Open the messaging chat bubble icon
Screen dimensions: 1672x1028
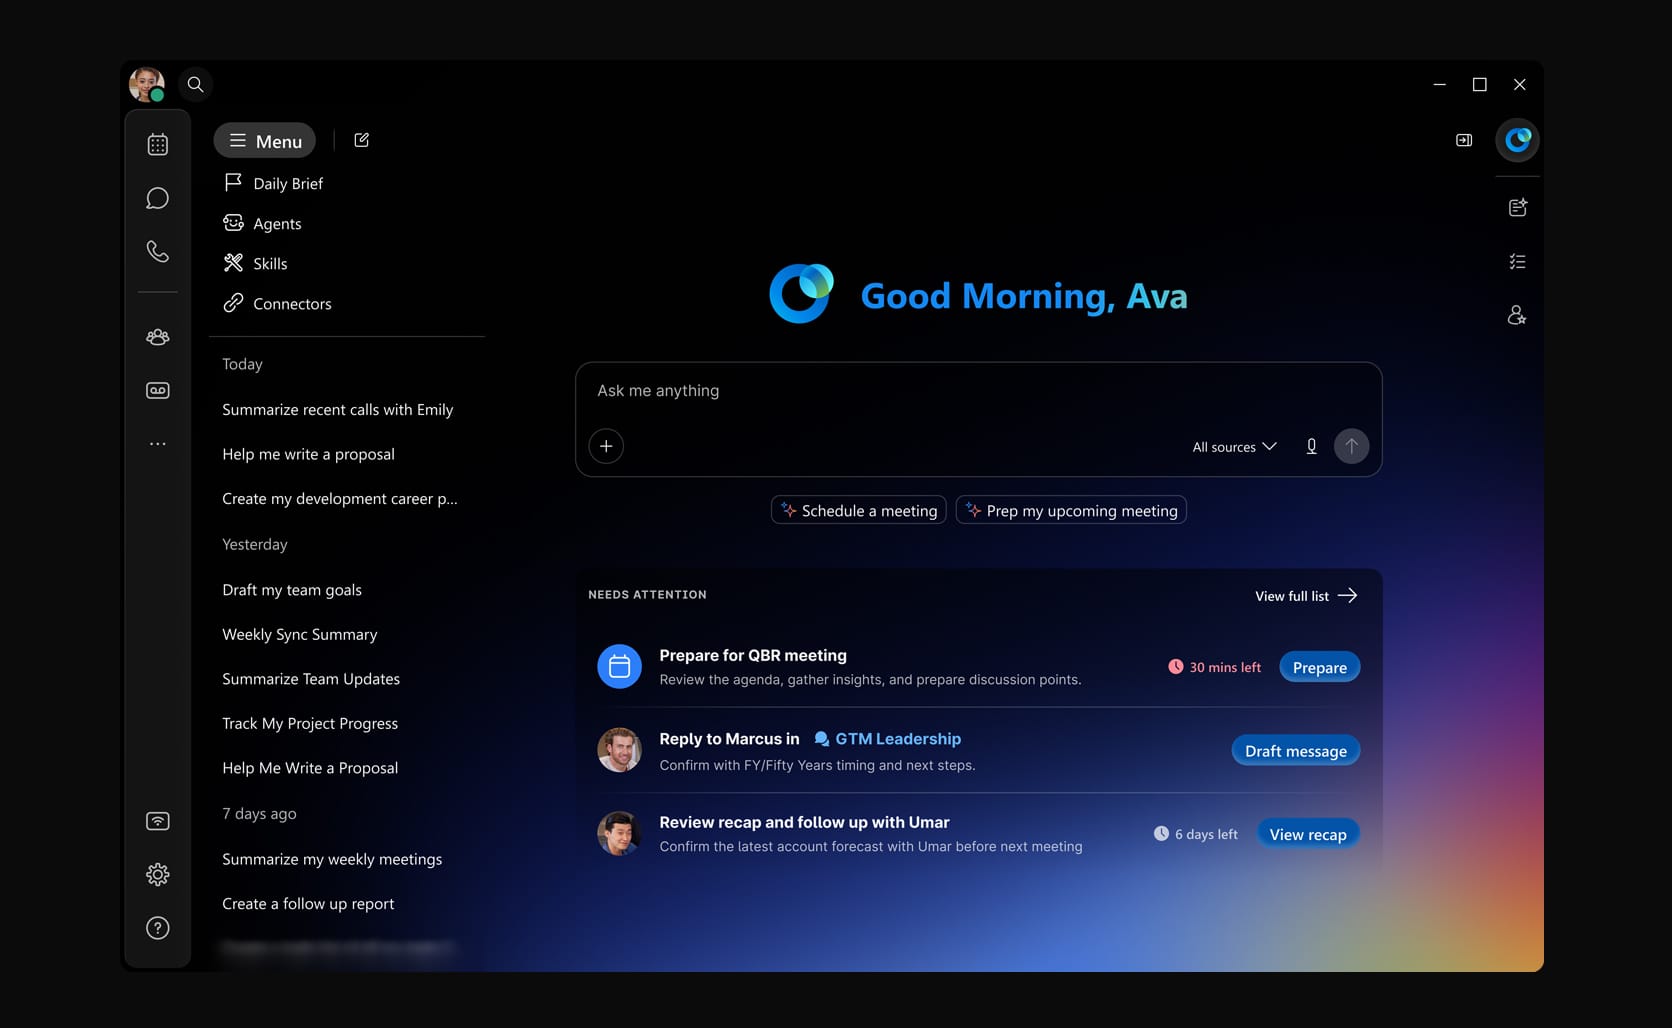click(158, 198)
